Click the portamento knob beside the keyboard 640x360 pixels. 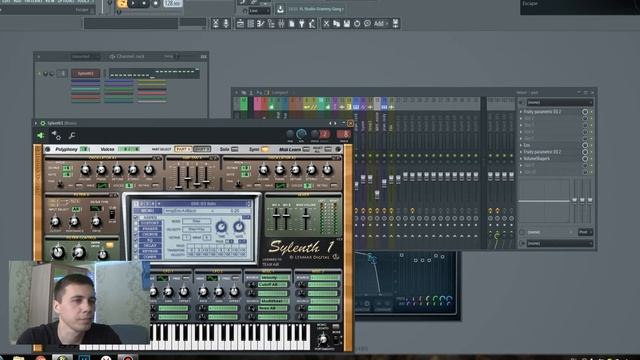[x=323, y=340]
